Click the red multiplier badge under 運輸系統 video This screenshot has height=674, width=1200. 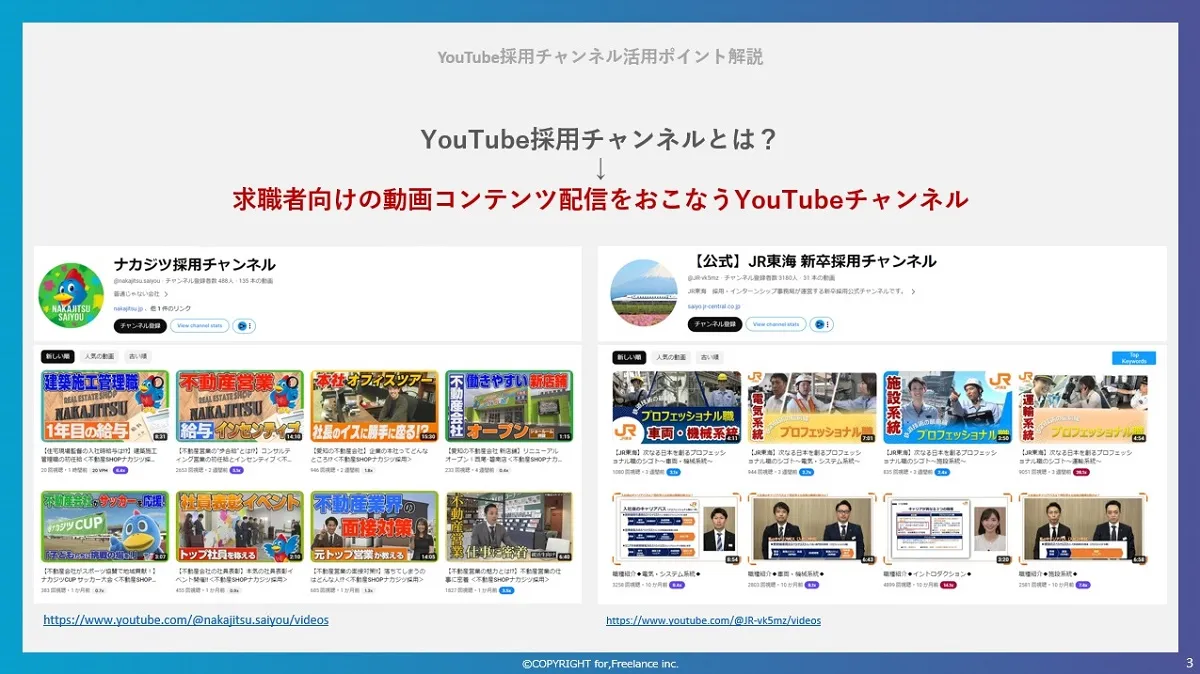[1081, 471]
